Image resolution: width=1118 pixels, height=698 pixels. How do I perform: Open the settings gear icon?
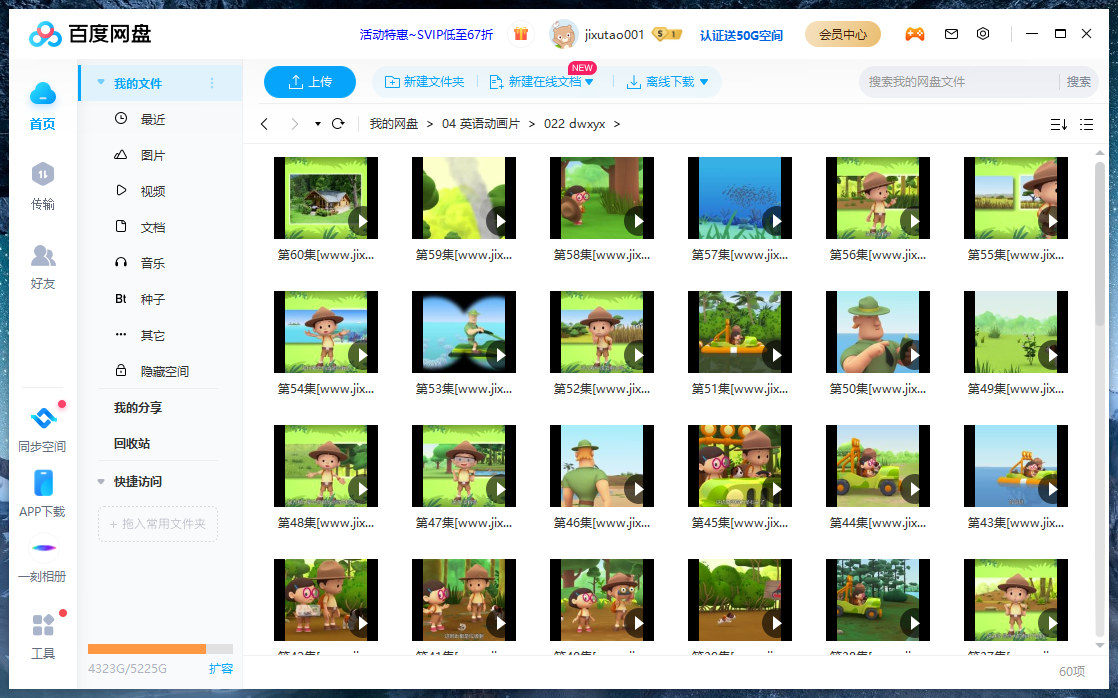click(983, 34)
